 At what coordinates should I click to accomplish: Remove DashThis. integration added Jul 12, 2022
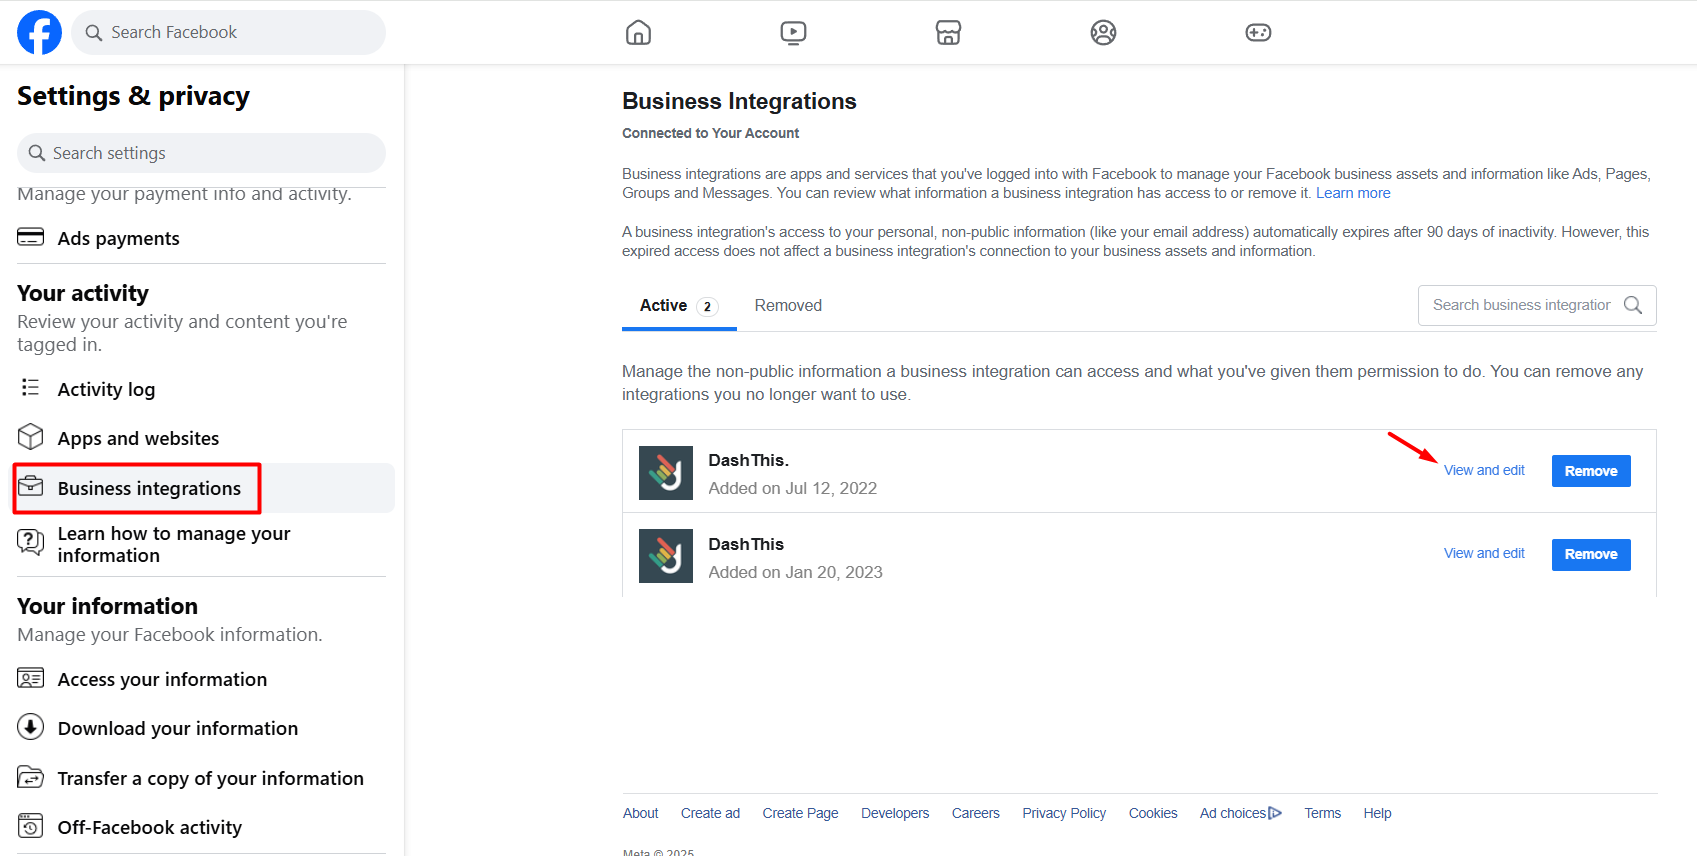coord(1591,471)
